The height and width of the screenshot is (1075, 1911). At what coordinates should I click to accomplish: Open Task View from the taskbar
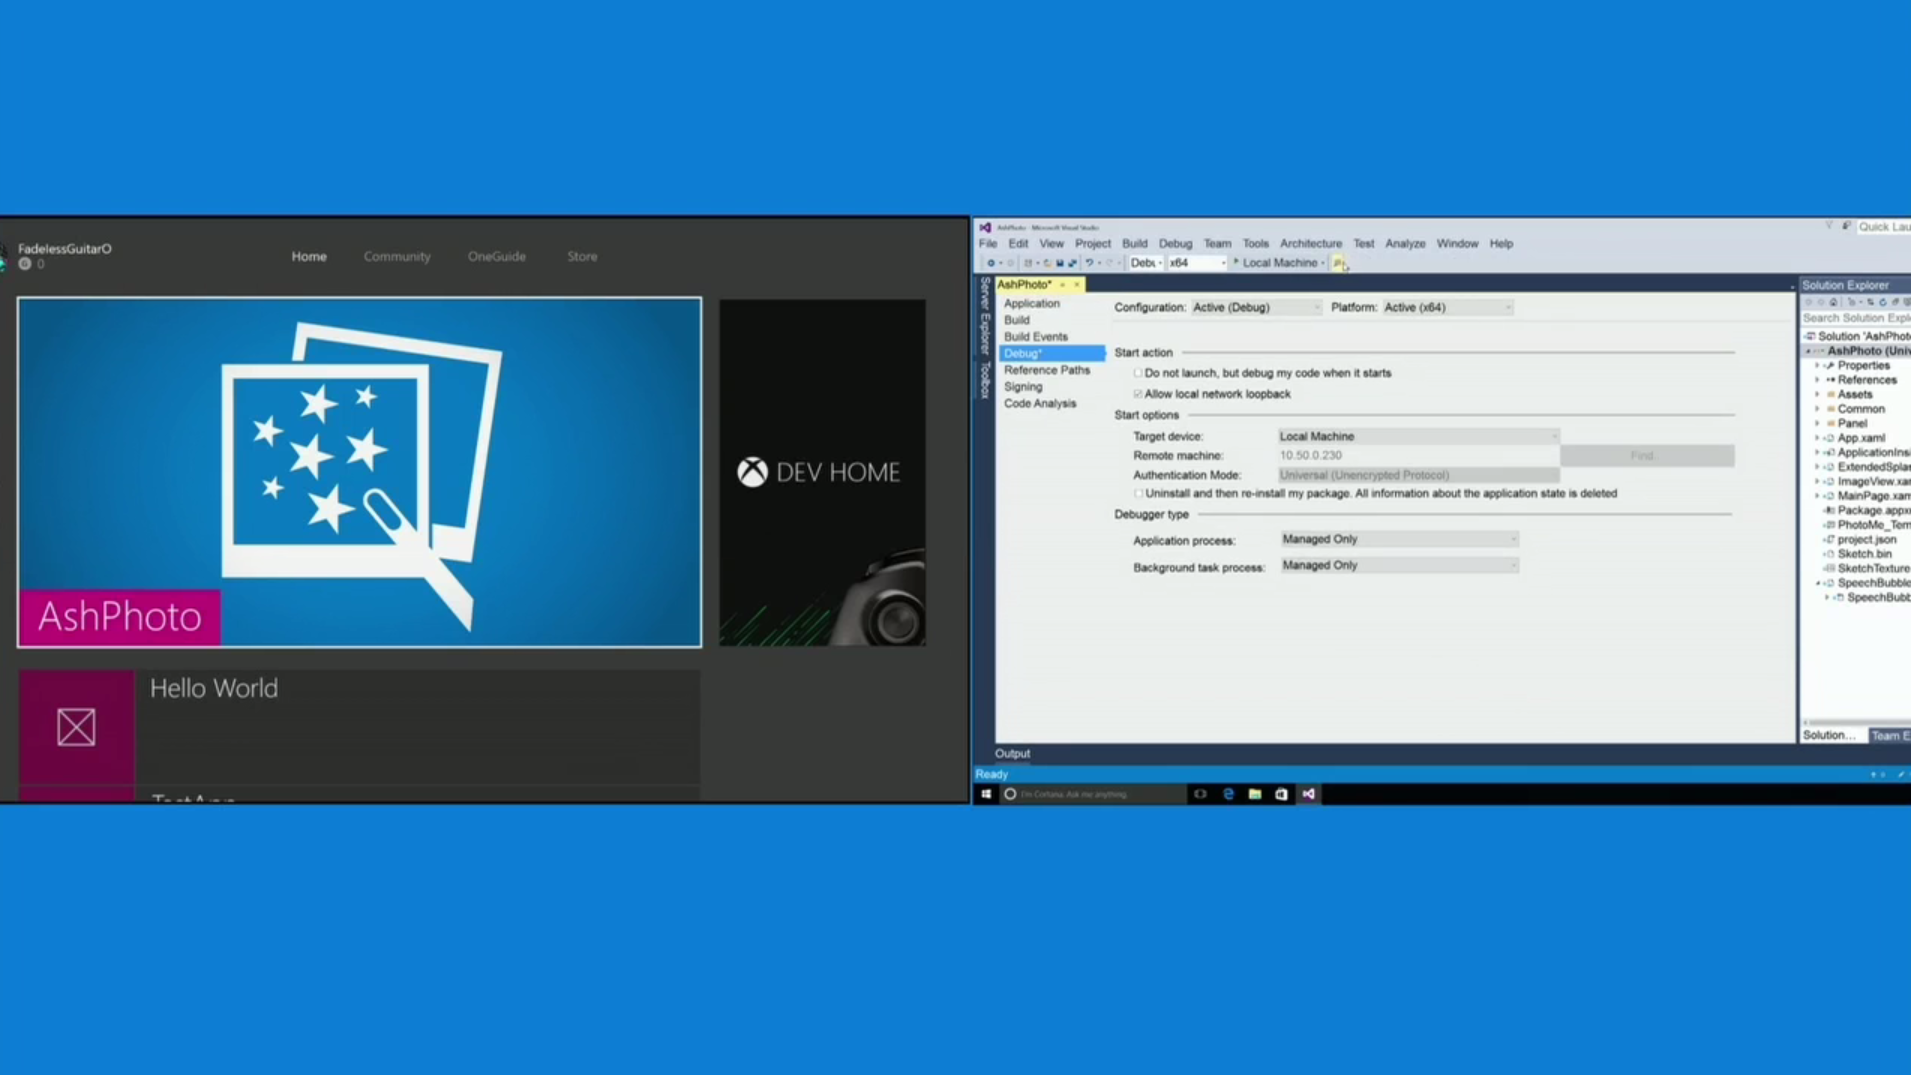coord(1200,794)
